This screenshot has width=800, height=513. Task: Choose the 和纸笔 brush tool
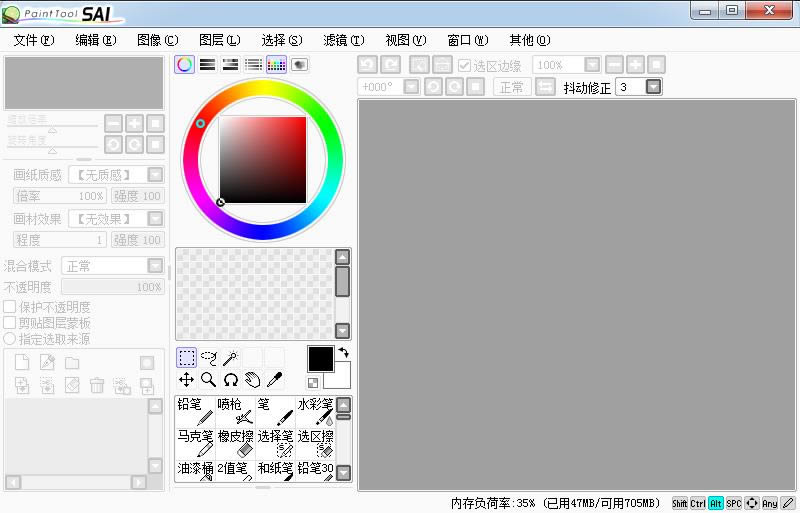(275, 470)
